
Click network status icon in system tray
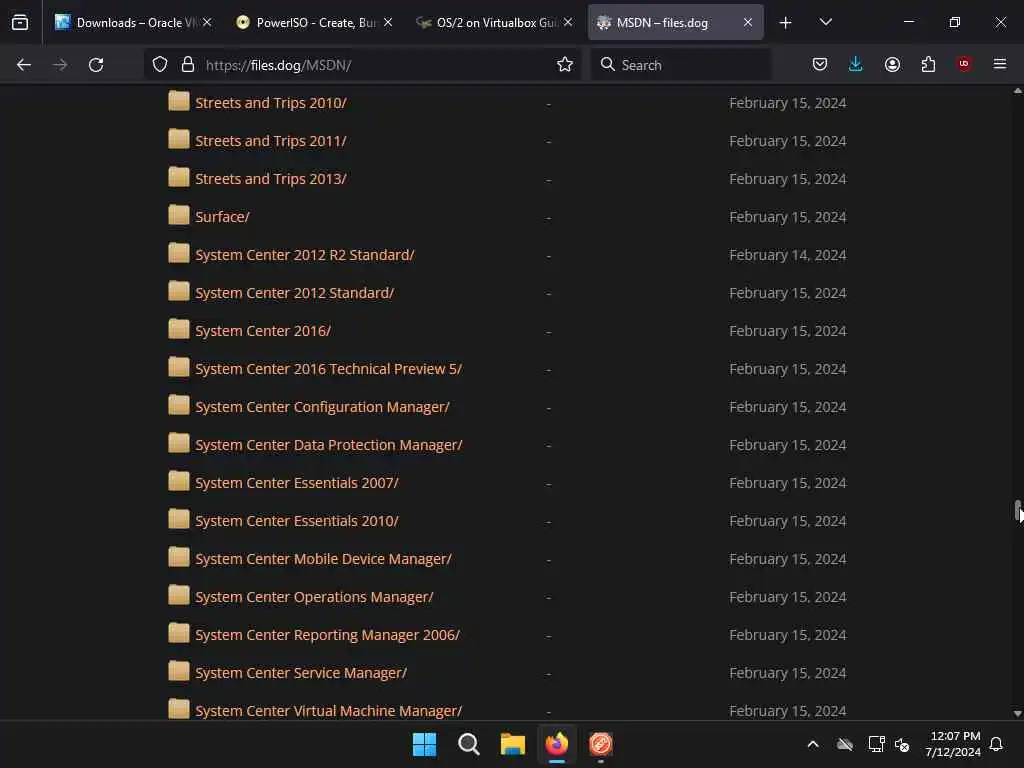[x=876, y=744]
